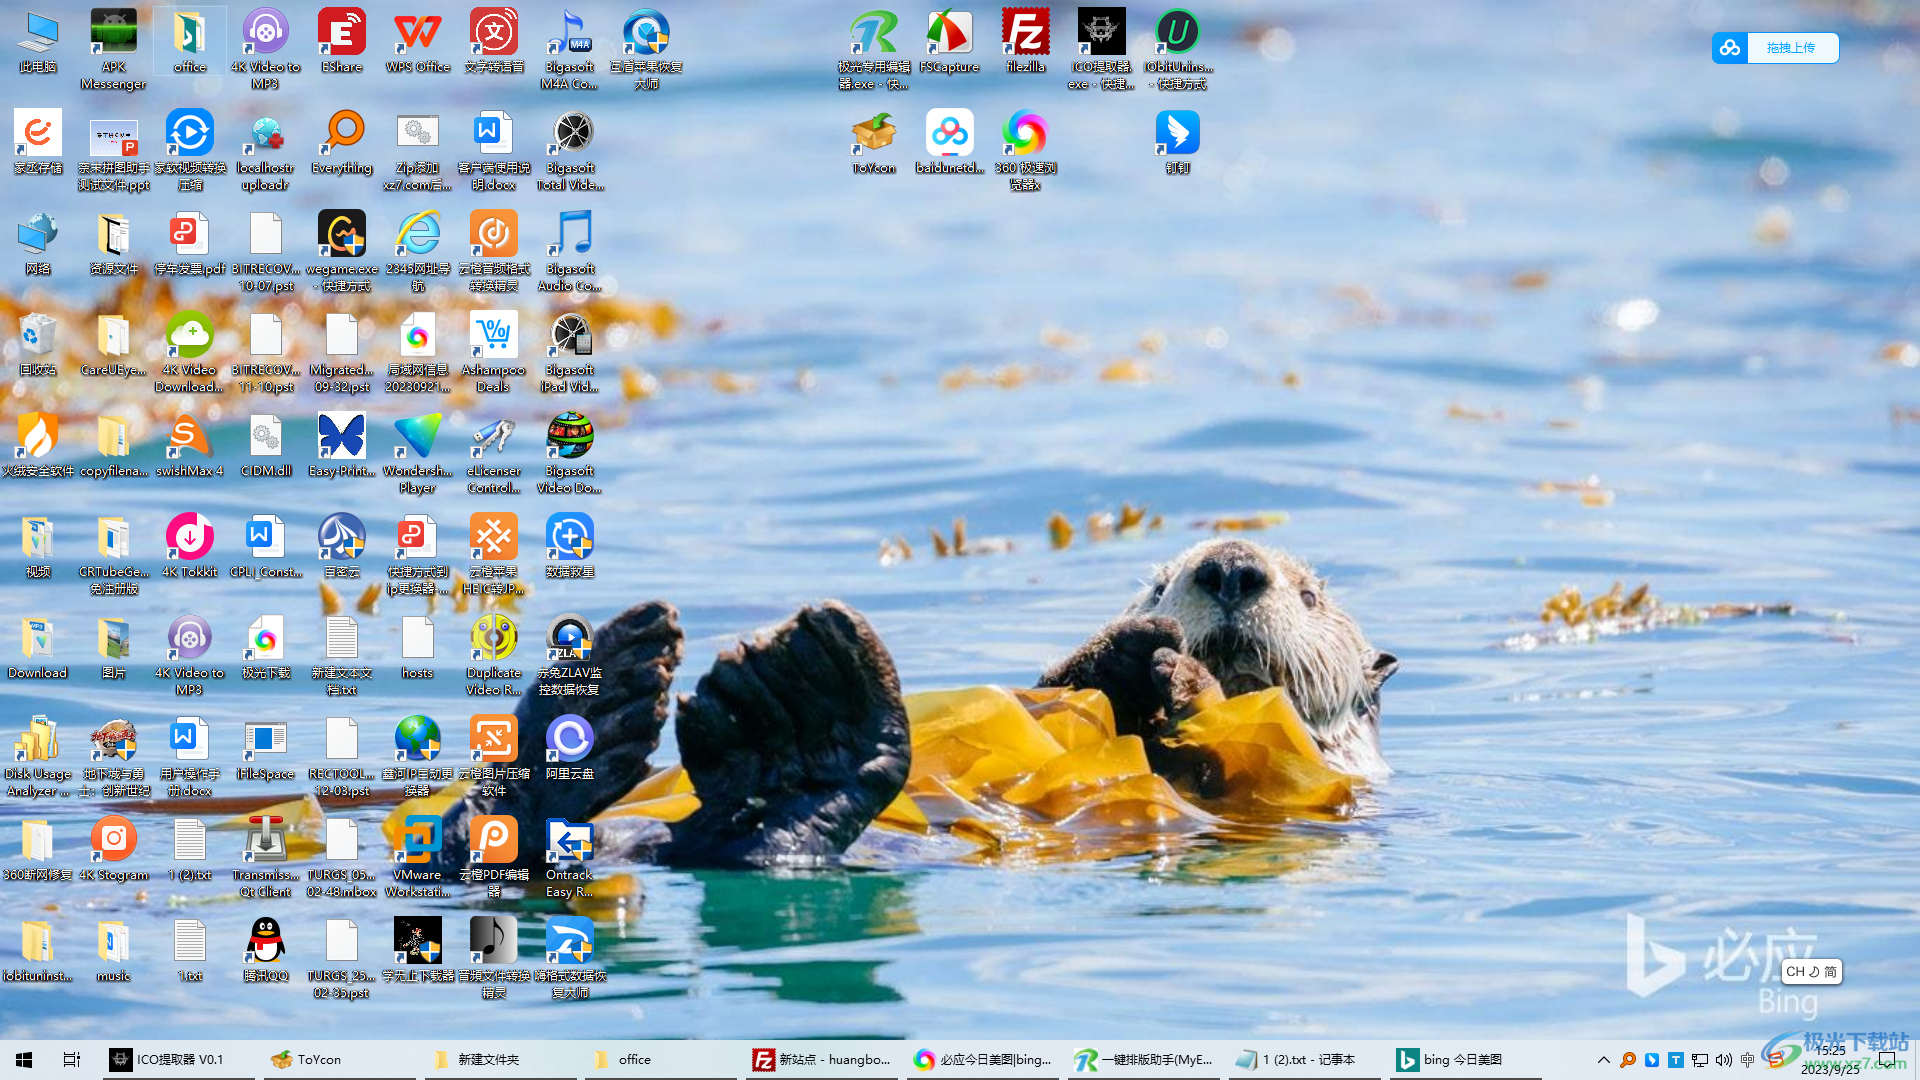Open the taskbar clock showing 15:25

click(x=1830, y=1059)
